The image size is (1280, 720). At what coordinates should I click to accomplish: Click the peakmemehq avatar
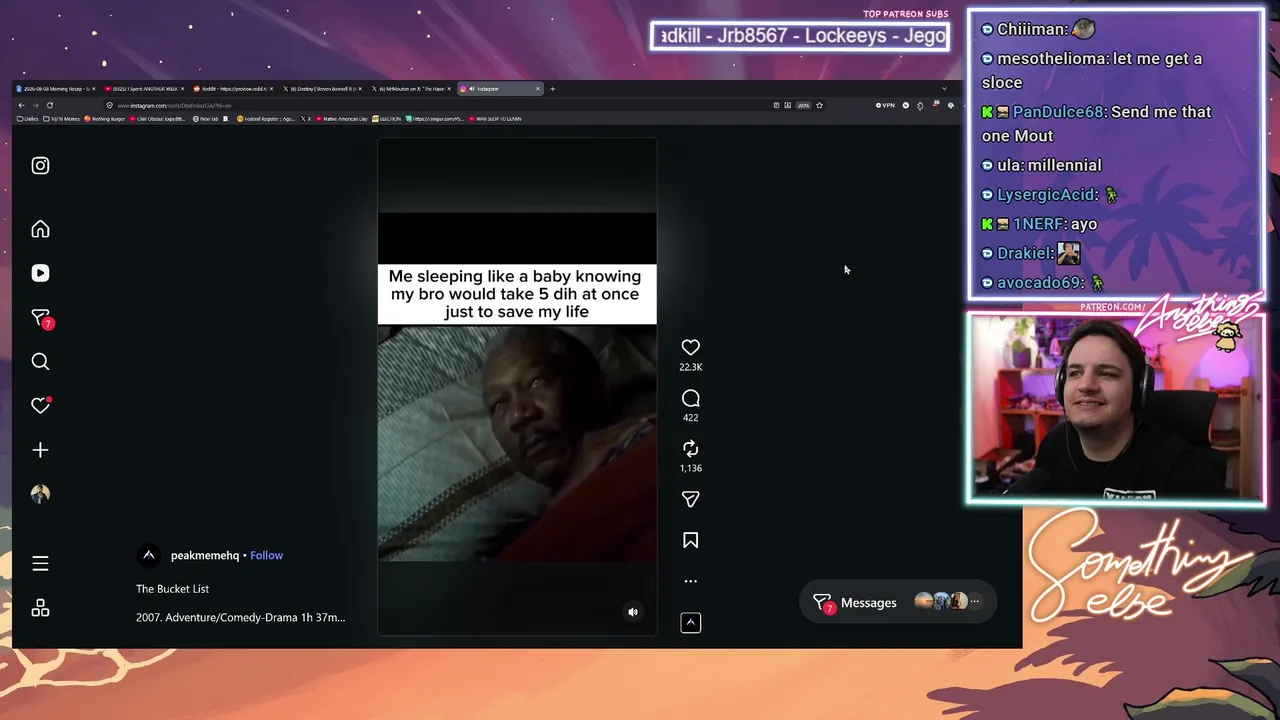[x=149, y=555]
